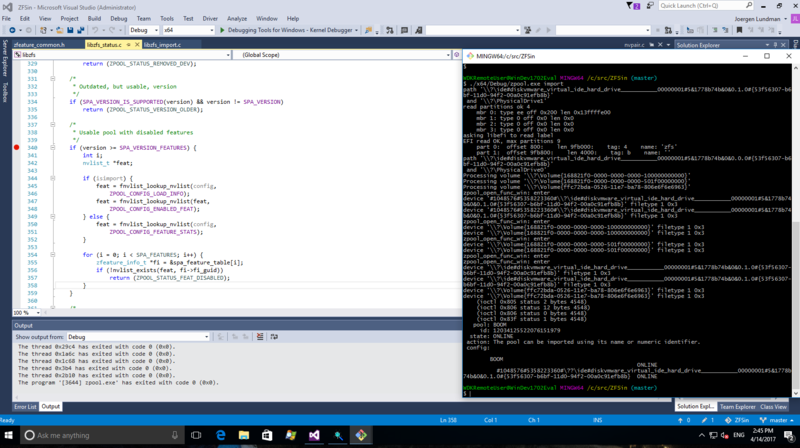The image size is (800, 448).
Task: Click the feedback icon beside Quick Launch
Action: coord(650,6)
